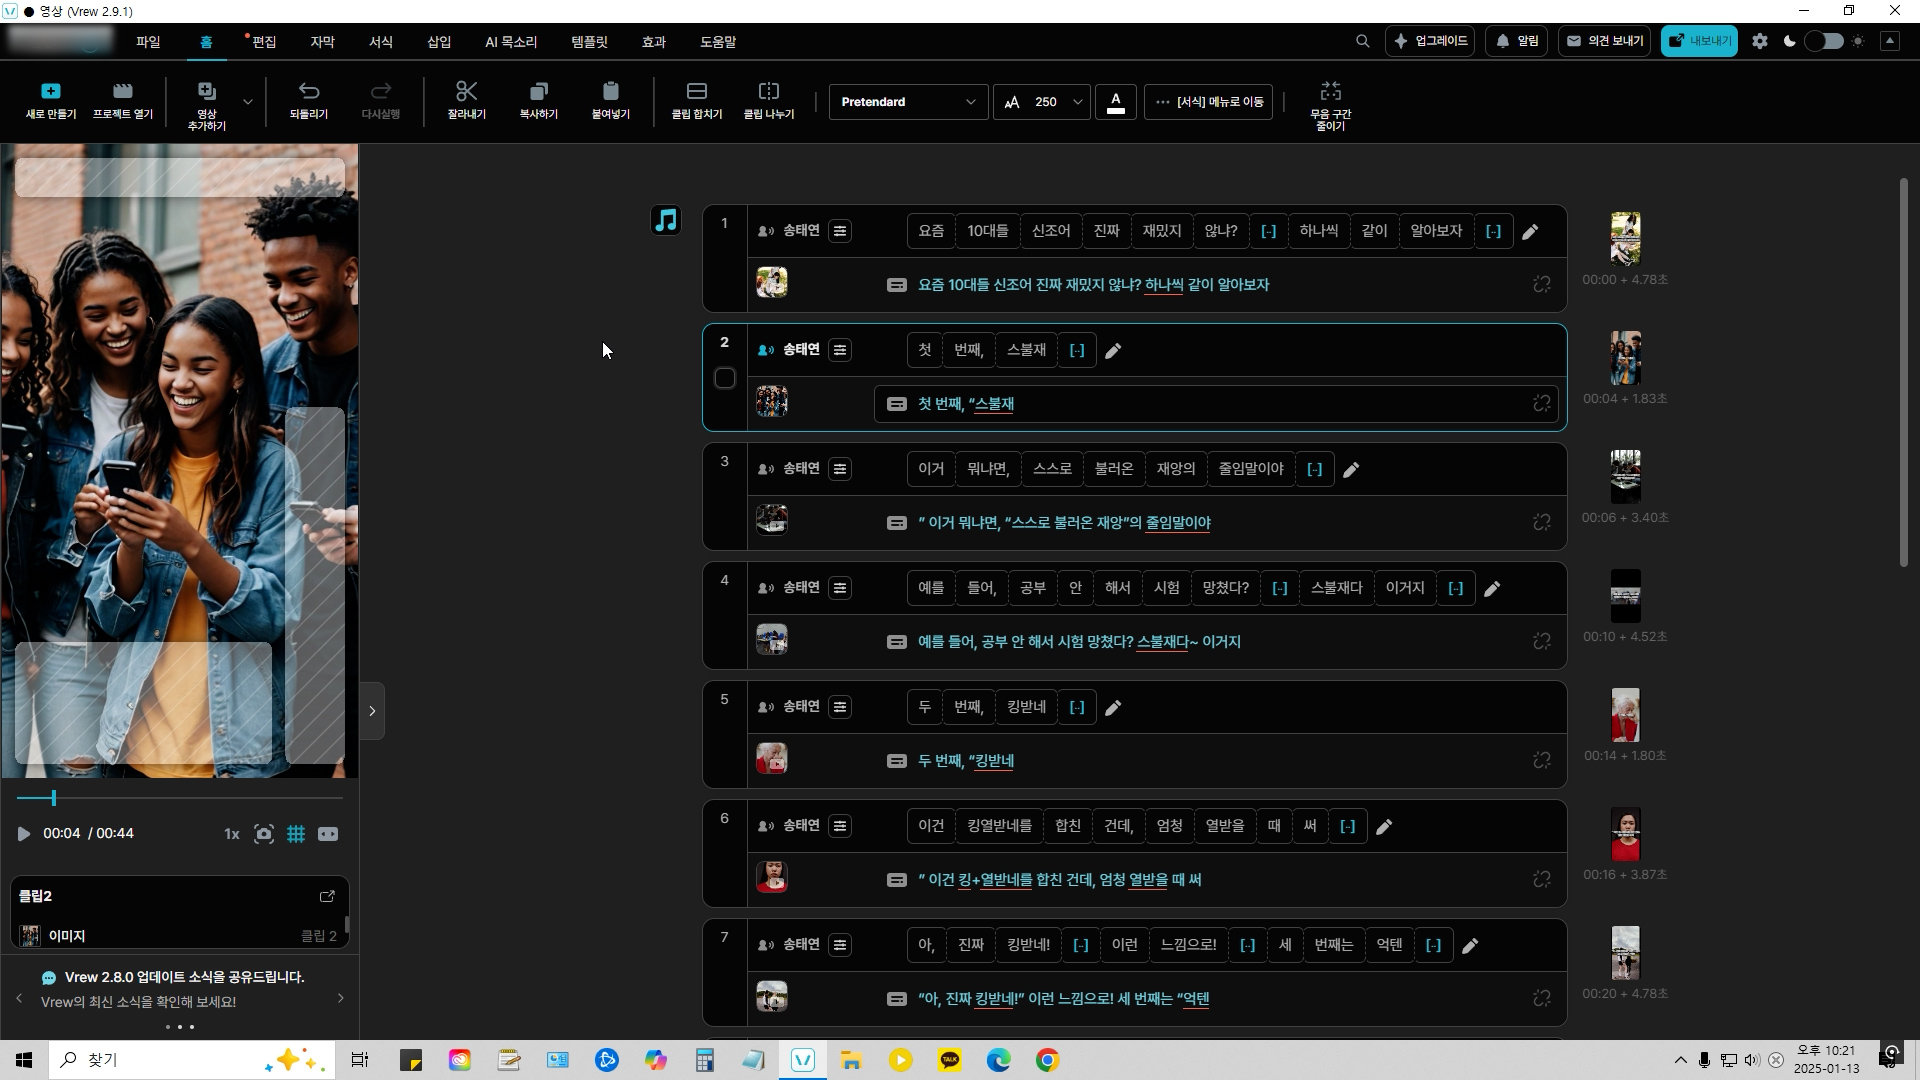
Task: Open the AI 목소리 menu
Action: tap(511, 42)
